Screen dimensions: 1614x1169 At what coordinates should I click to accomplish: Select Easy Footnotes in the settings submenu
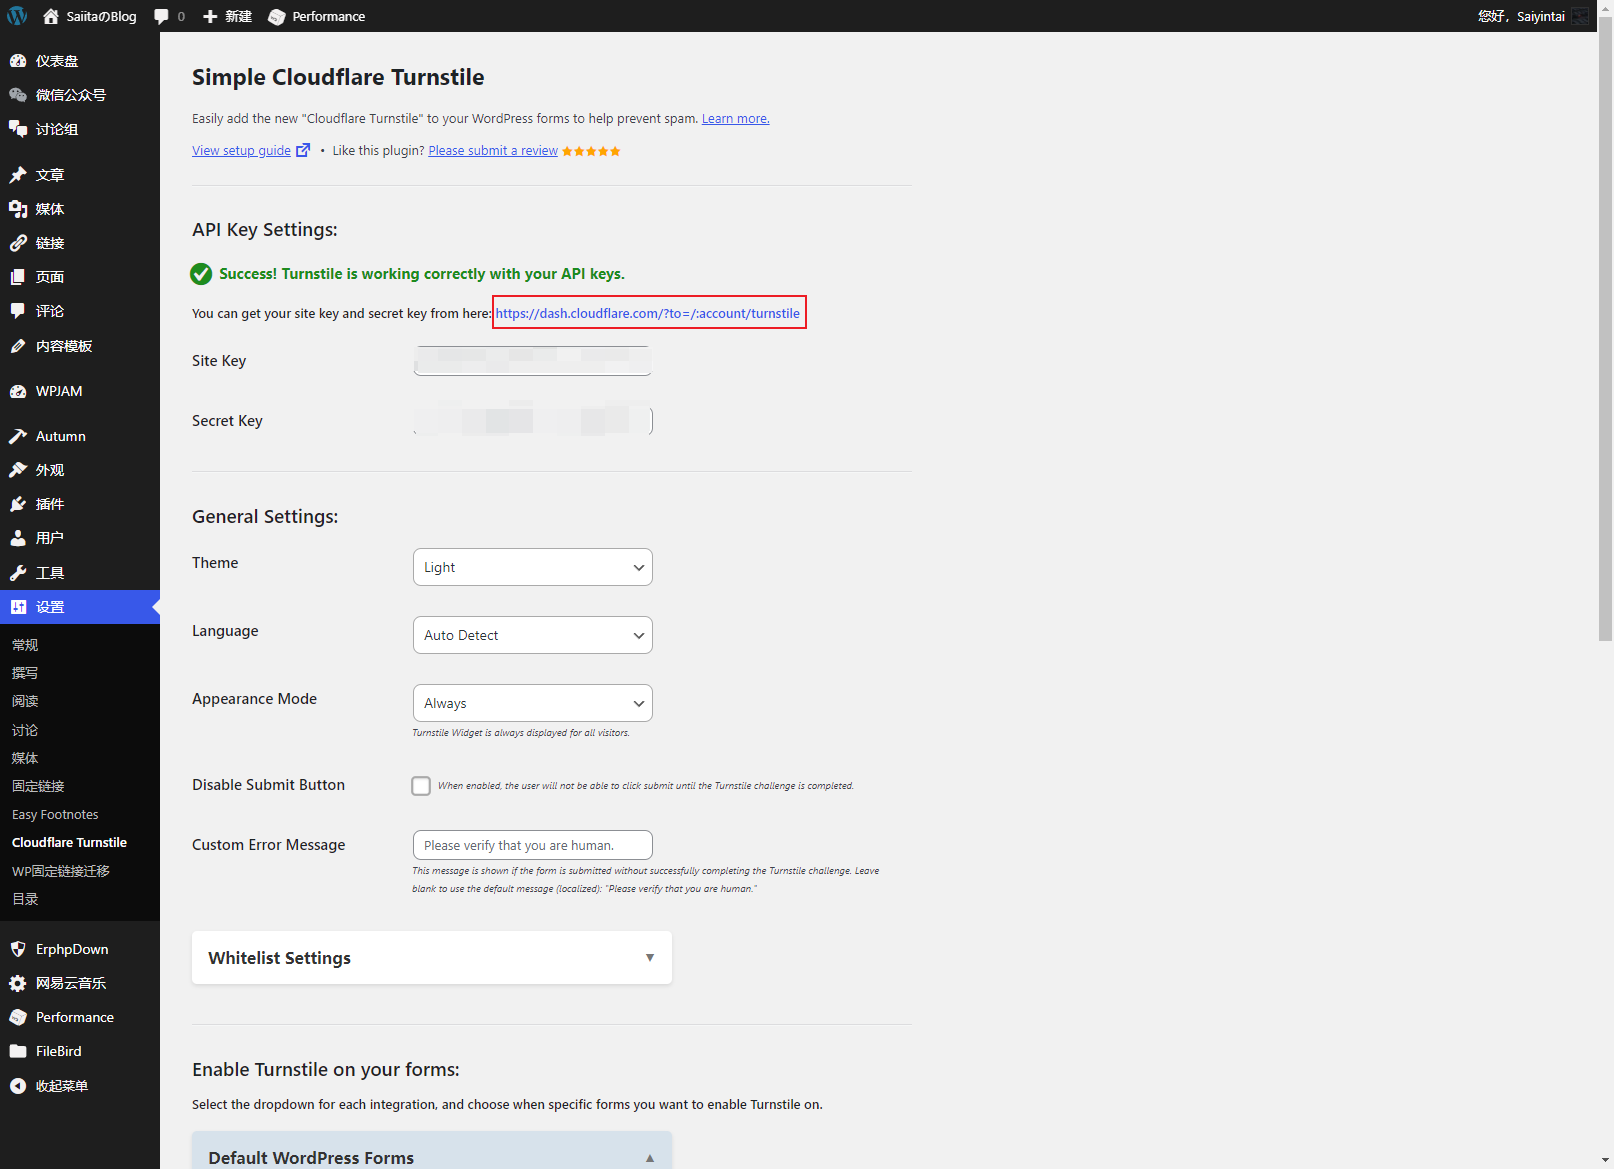click(x=55, y=815)
